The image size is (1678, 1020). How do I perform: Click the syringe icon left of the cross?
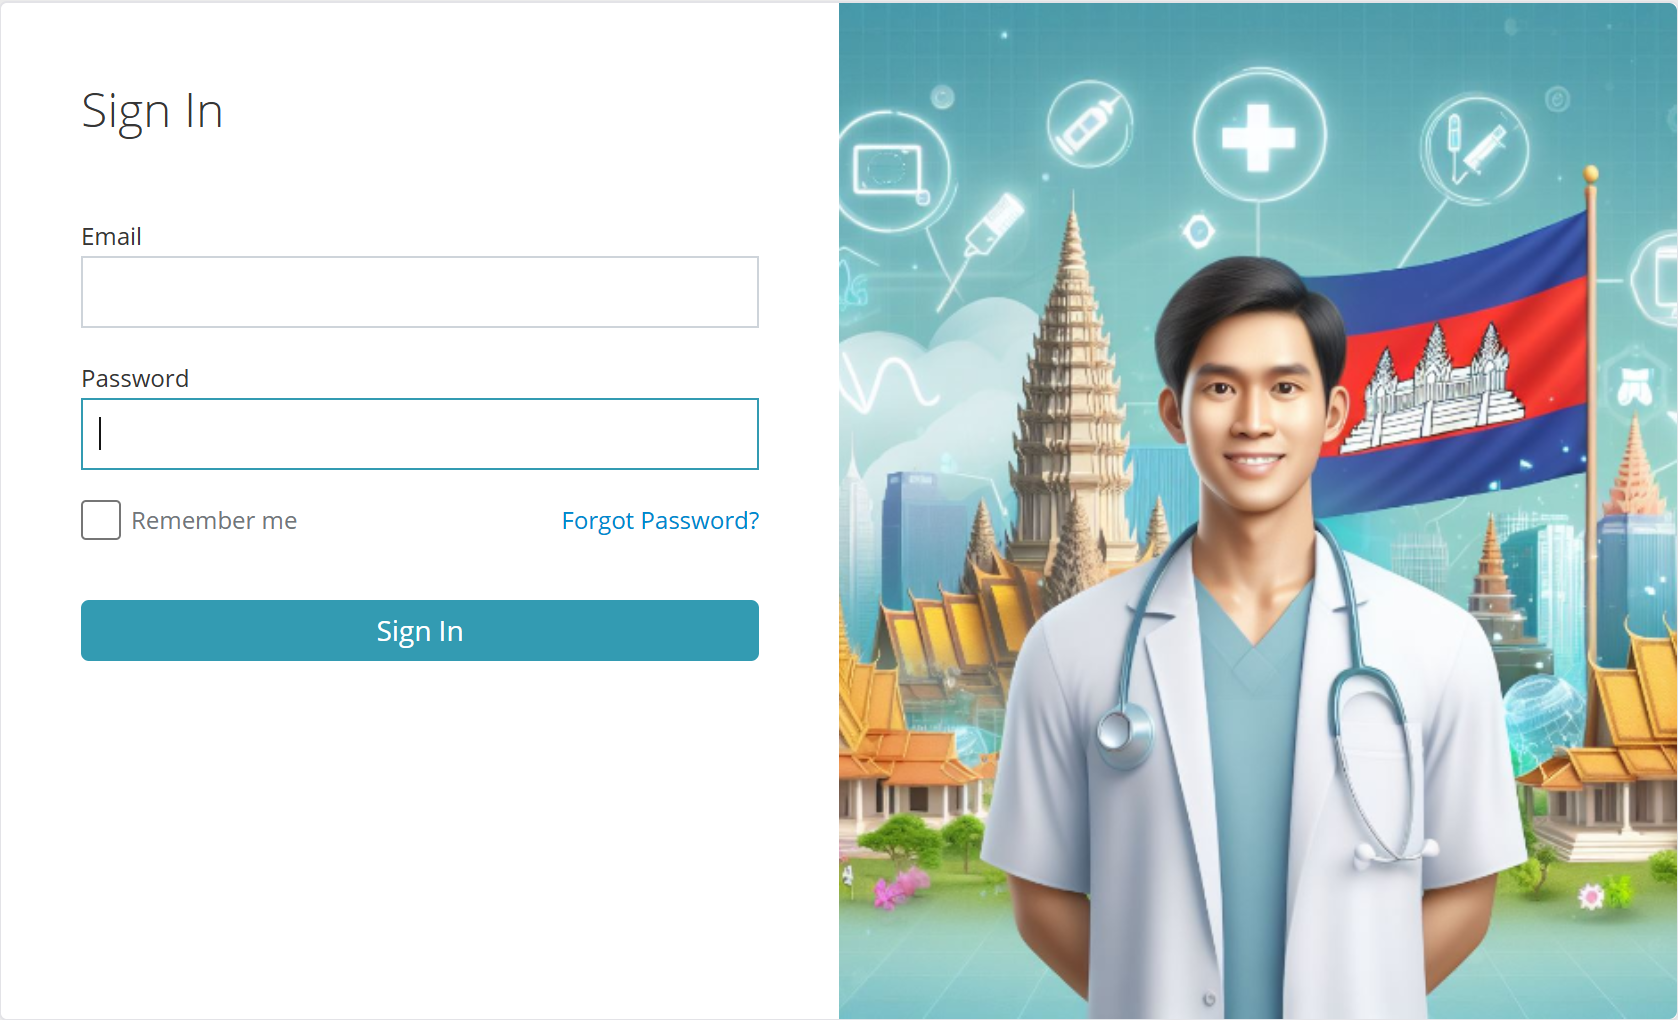pos(1090,125)
